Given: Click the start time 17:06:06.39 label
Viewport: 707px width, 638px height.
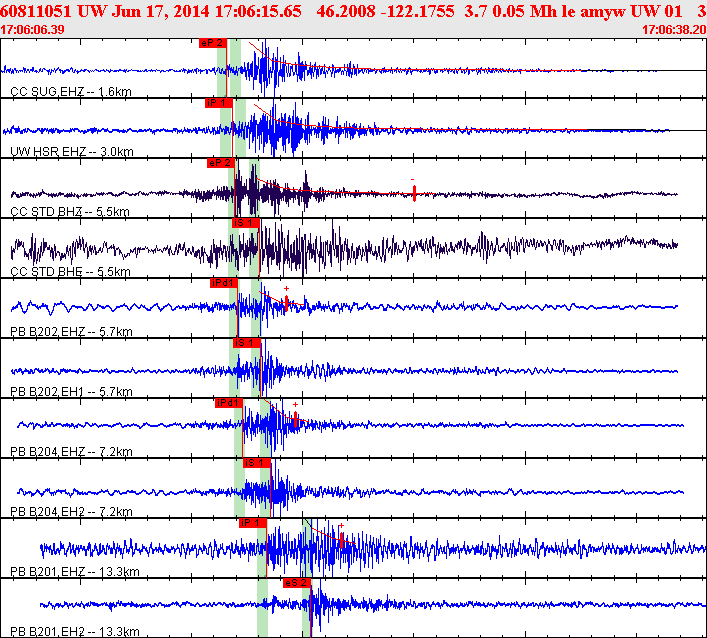Looking at the screenshot, I should (32, 30).
